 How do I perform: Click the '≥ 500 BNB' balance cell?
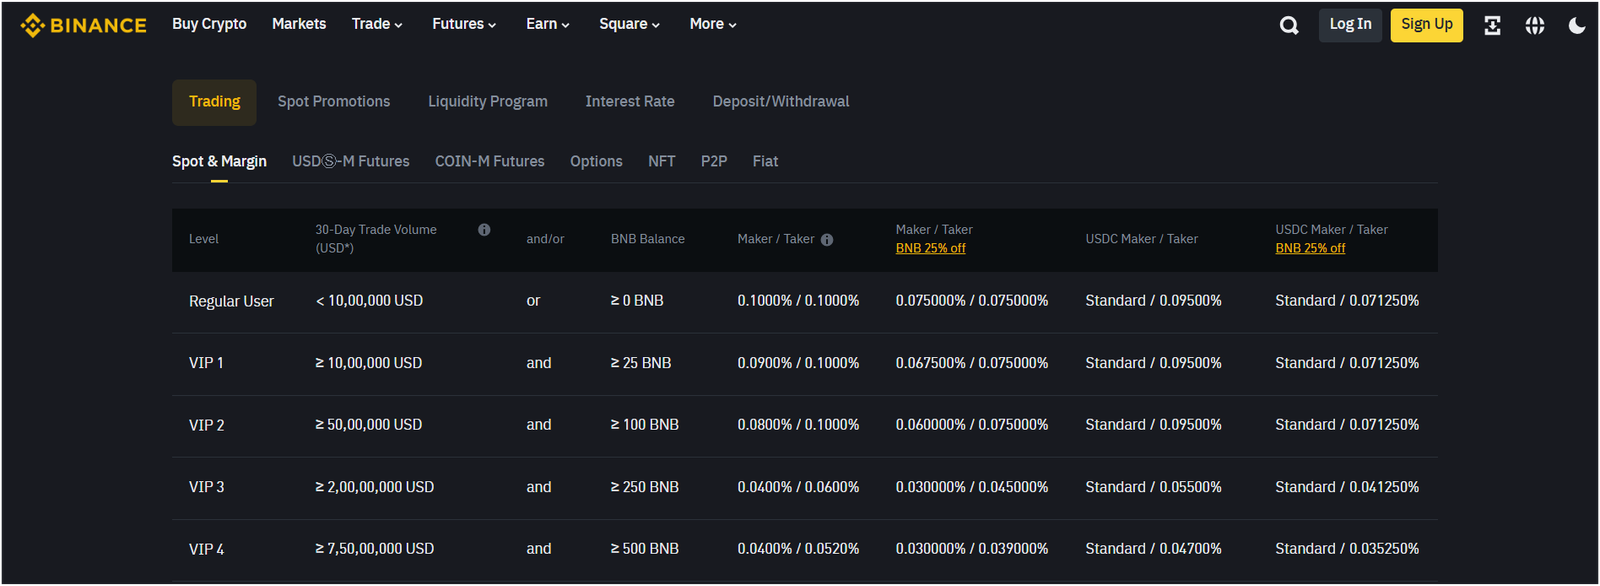[645, 549]
